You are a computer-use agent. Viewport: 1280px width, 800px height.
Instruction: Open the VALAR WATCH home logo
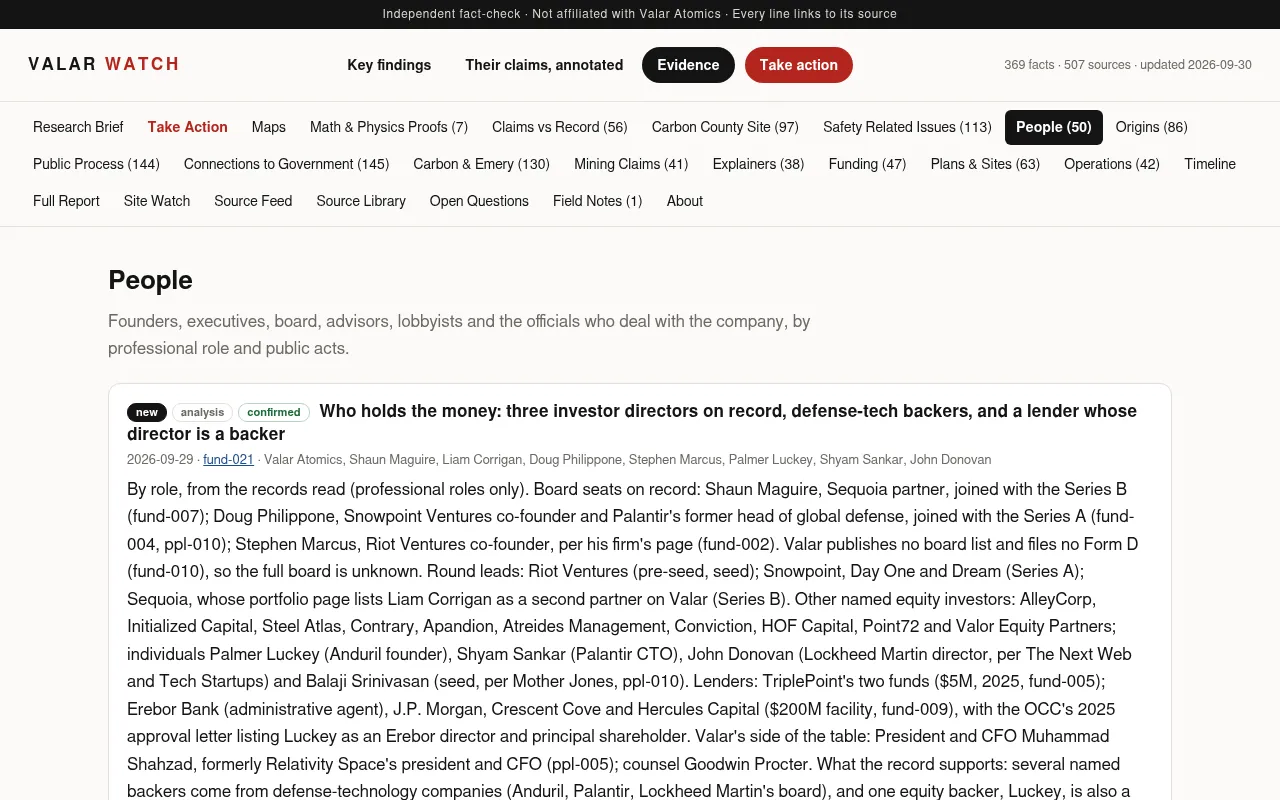[x=104, y=64]
